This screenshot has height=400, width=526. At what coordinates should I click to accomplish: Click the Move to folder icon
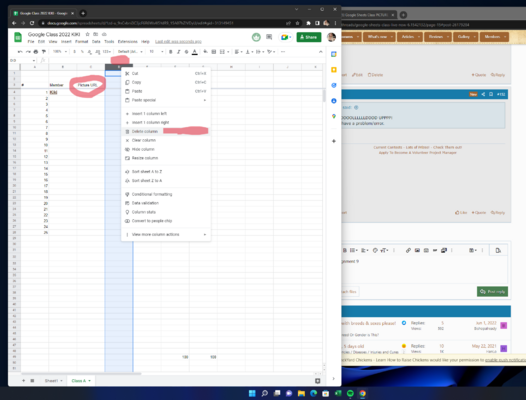pos(96,34)
